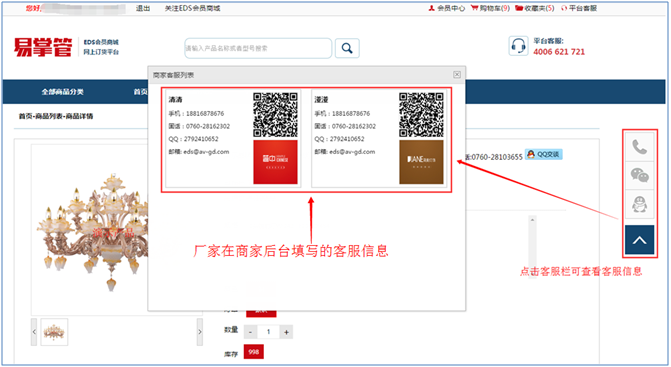The width and height of the screenshot is (671, 367).
Task: Open 全部商品分类 navigation menu
Action: (x=62, y=92)
